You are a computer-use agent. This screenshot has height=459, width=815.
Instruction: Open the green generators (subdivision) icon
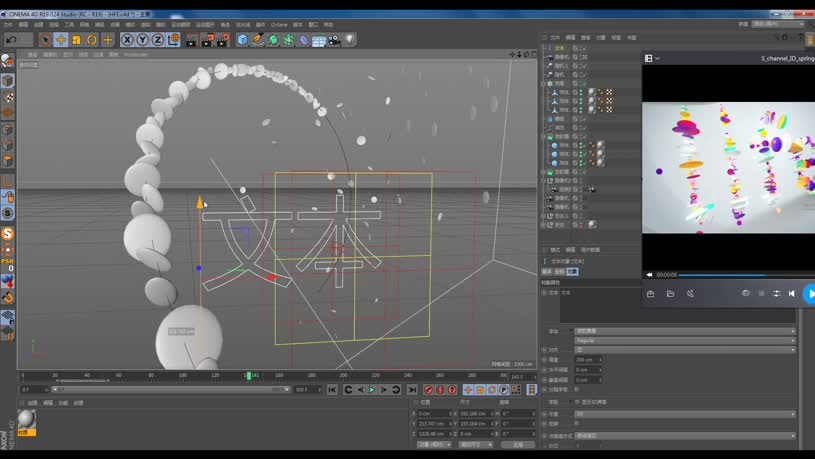[273, 40]
